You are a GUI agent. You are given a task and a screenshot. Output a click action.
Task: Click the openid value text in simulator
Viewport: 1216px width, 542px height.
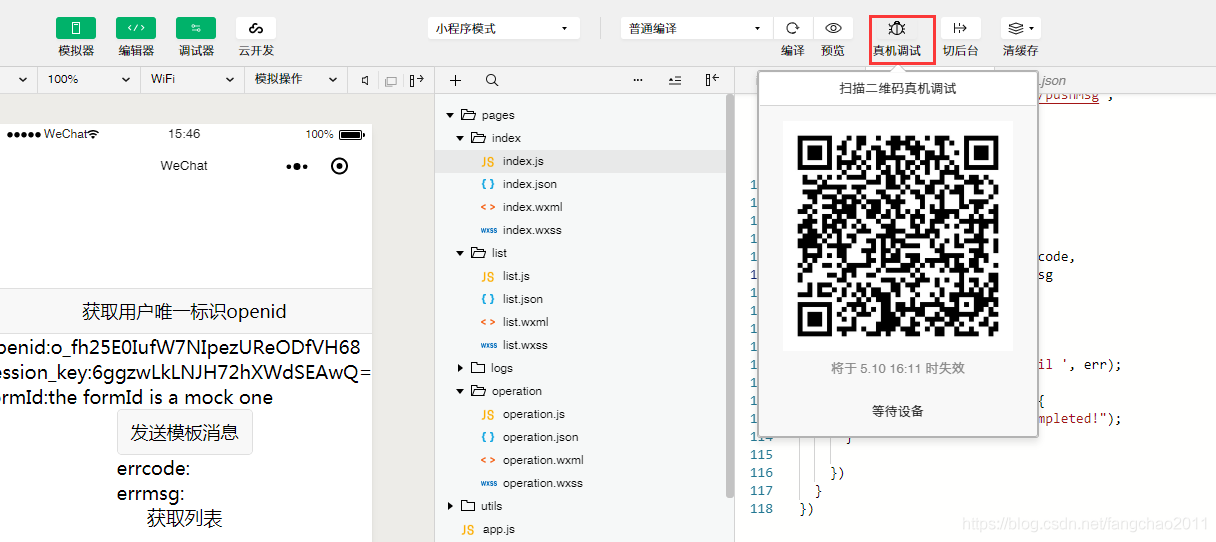(x=180, y=347)
